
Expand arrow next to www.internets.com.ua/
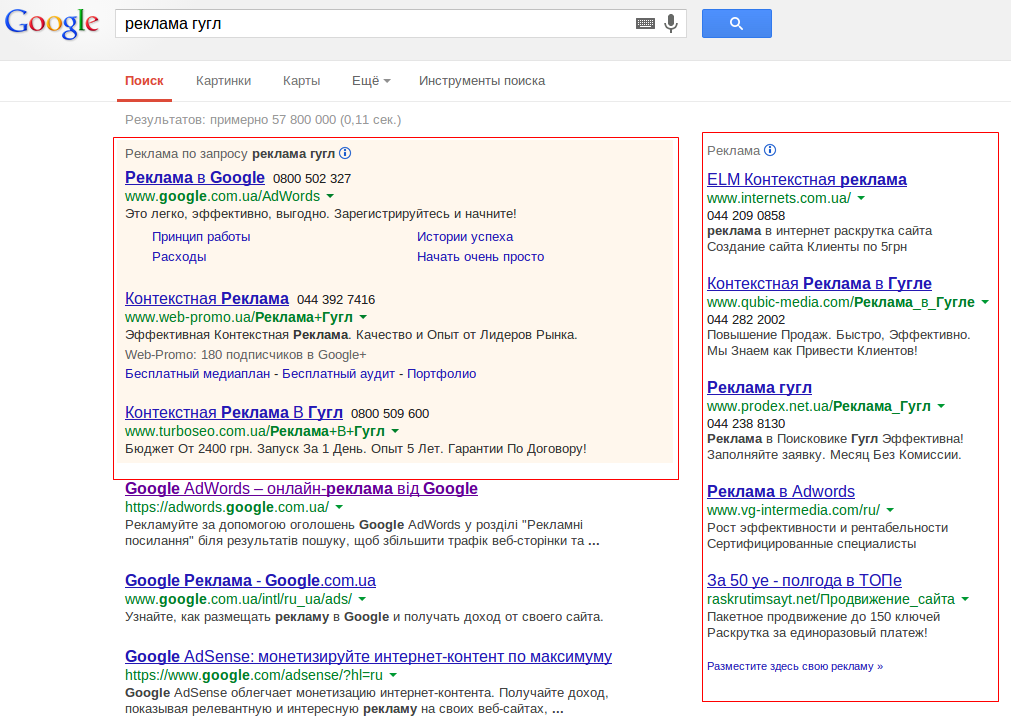pyautogui.click(x=861, y=199)
